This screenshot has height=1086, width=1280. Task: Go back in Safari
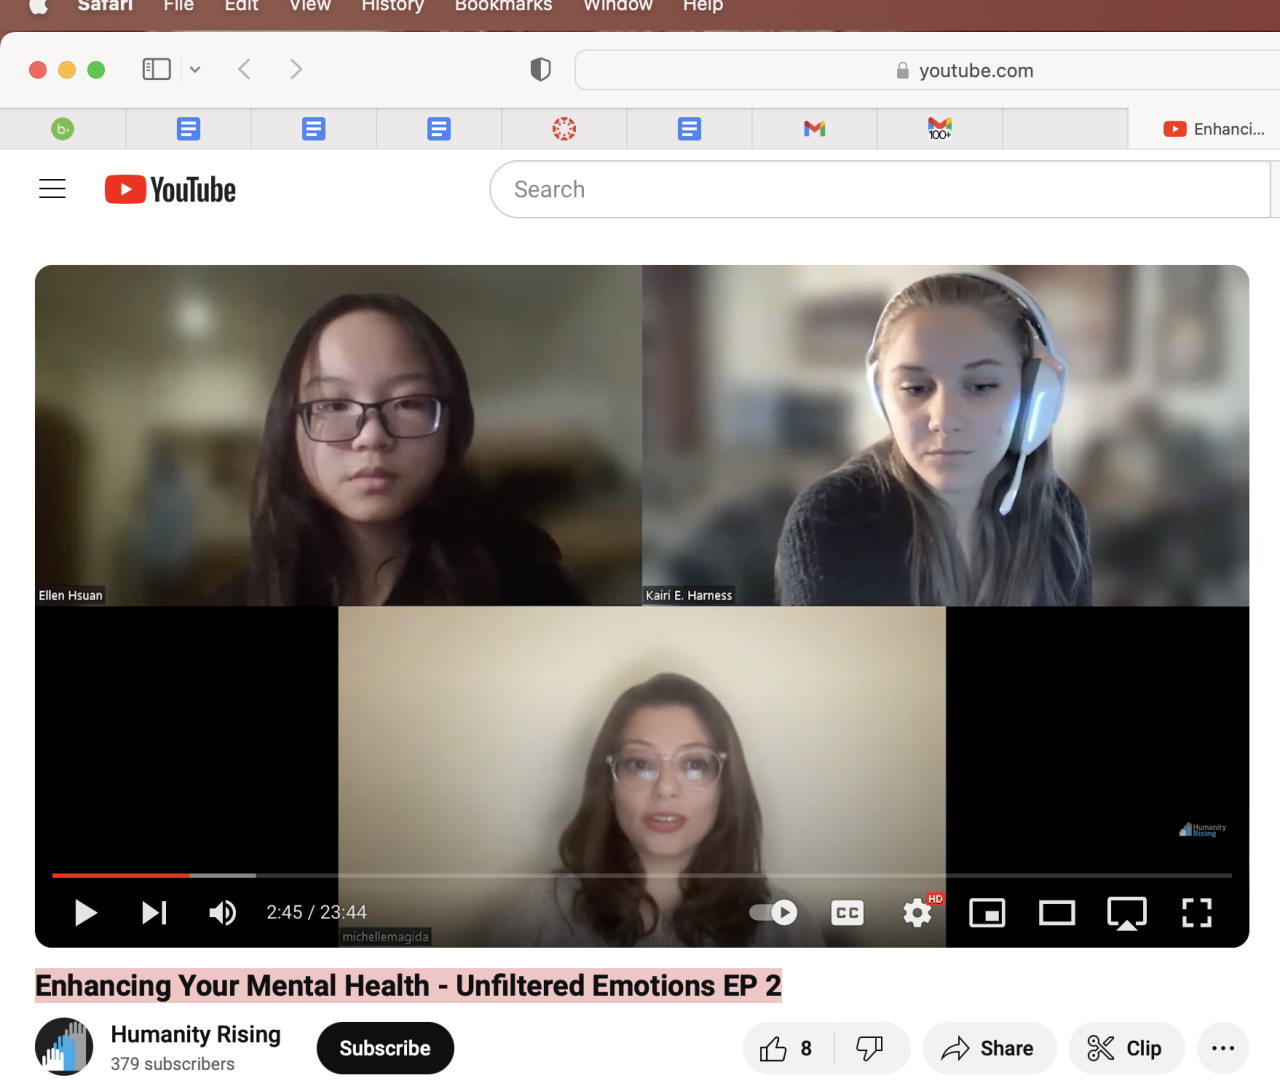tap(244, 69)
